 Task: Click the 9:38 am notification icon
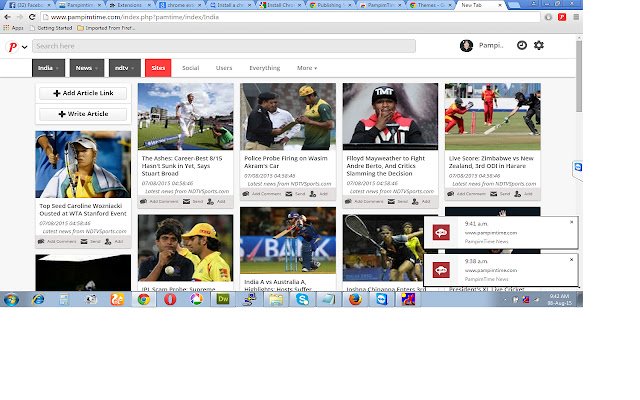pyautogui.click(x=441, y=270)
